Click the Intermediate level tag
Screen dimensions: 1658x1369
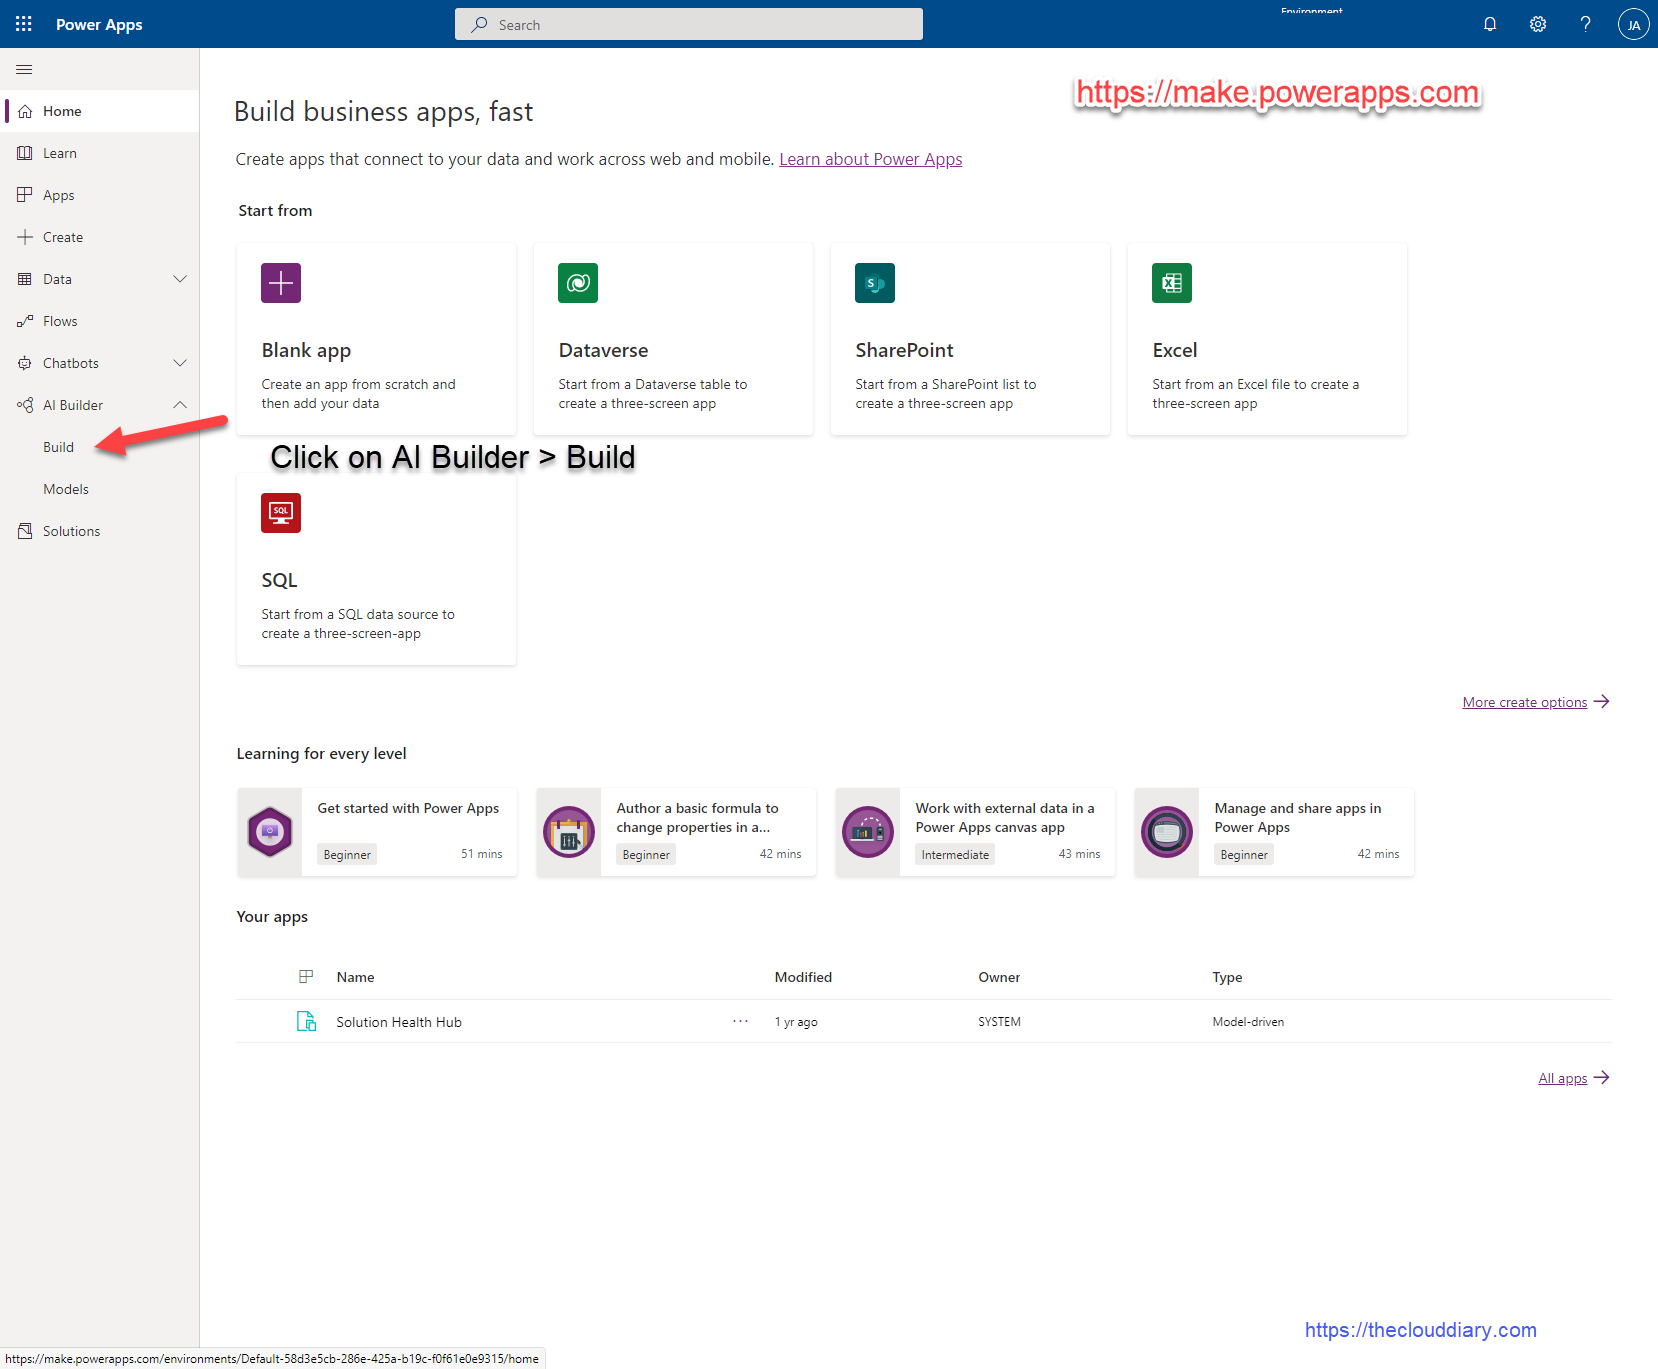955,854
